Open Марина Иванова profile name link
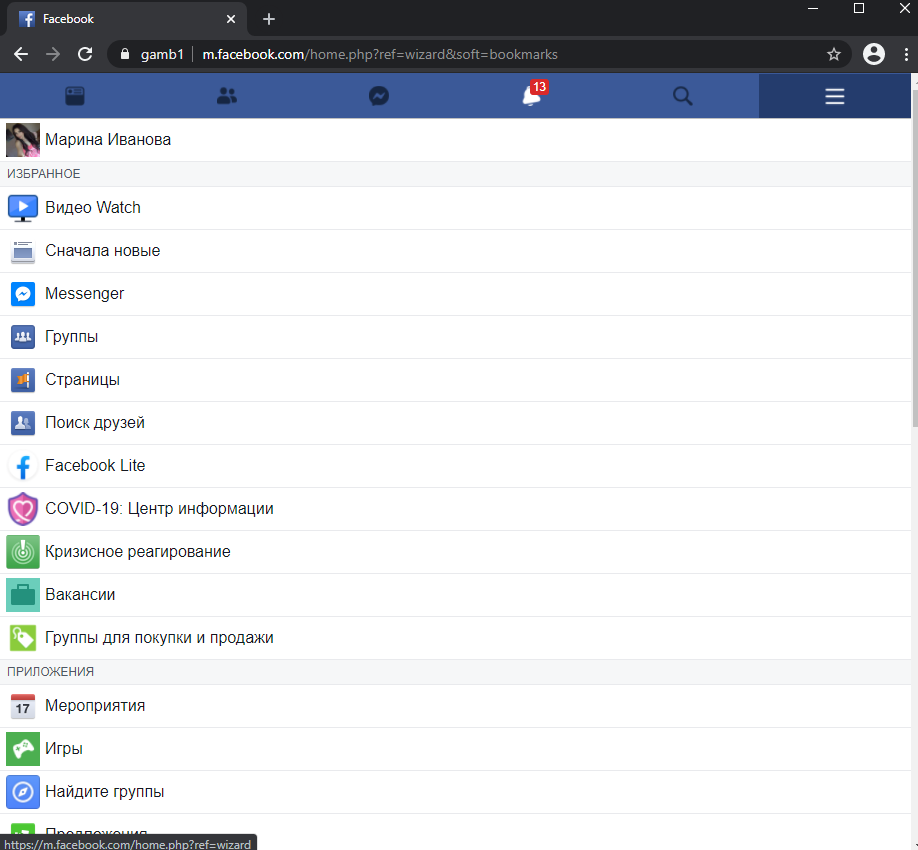Image resolution: width=918 pixels, height=850 pixels. coord(108,140)
